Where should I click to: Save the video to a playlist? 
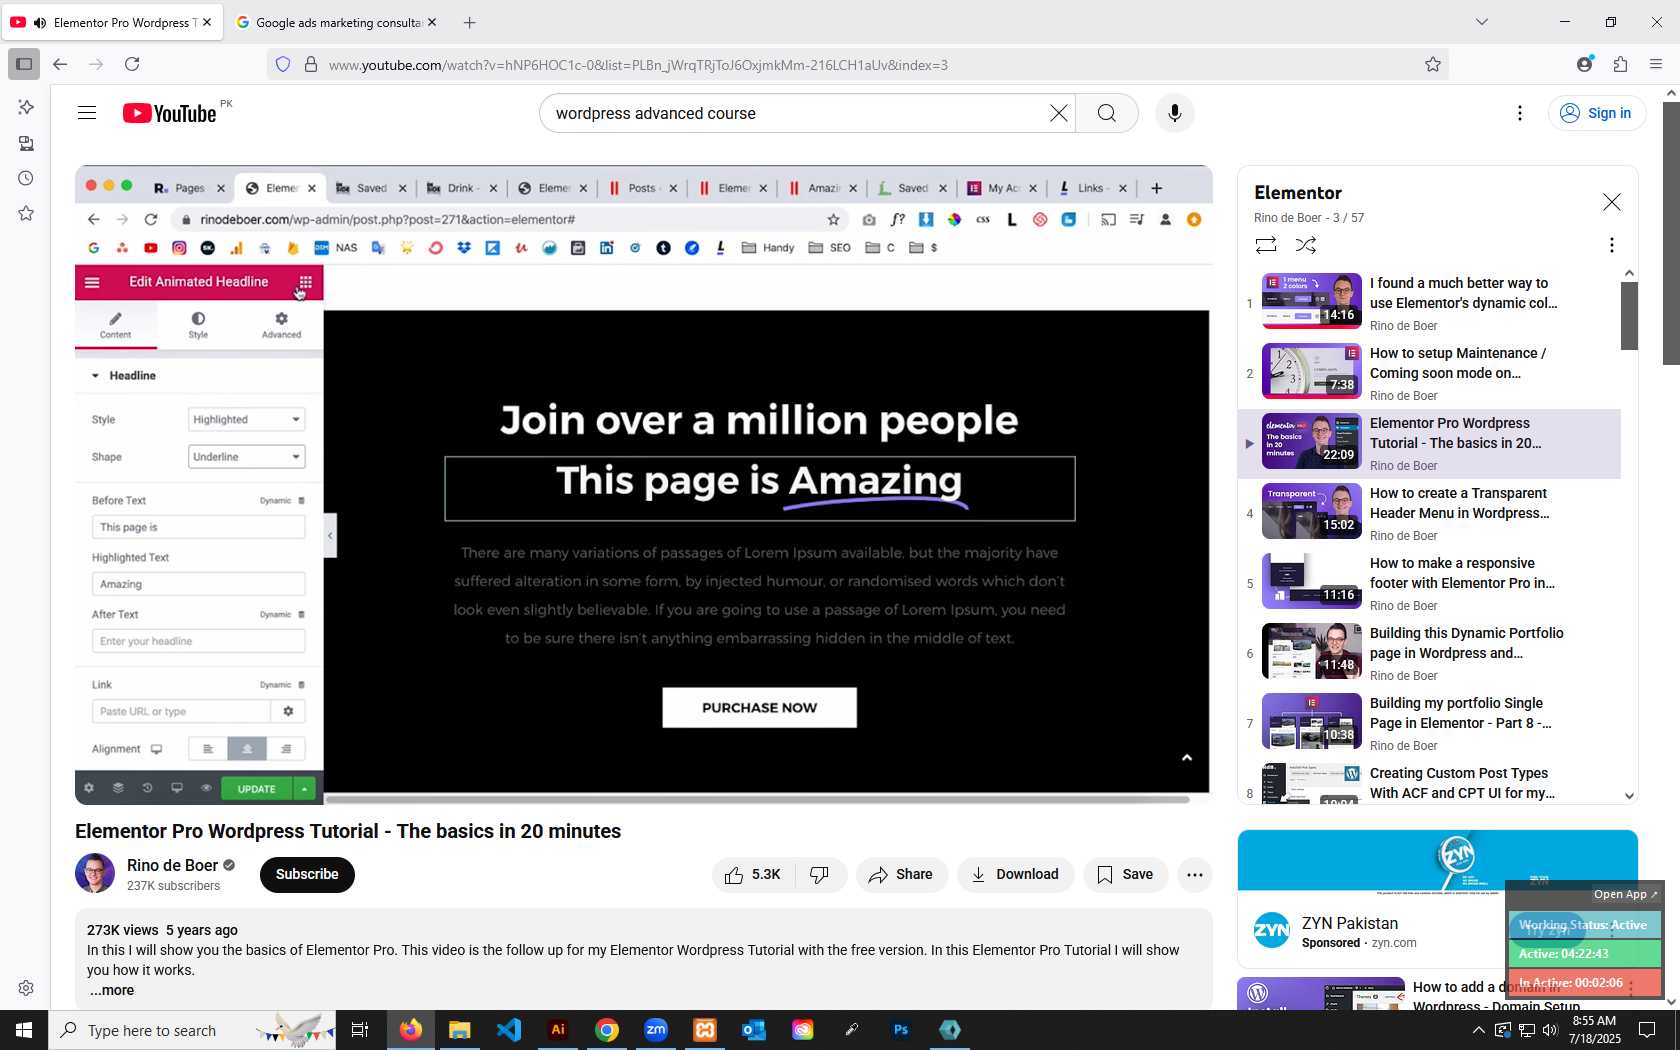click(x=1125, y=875)
